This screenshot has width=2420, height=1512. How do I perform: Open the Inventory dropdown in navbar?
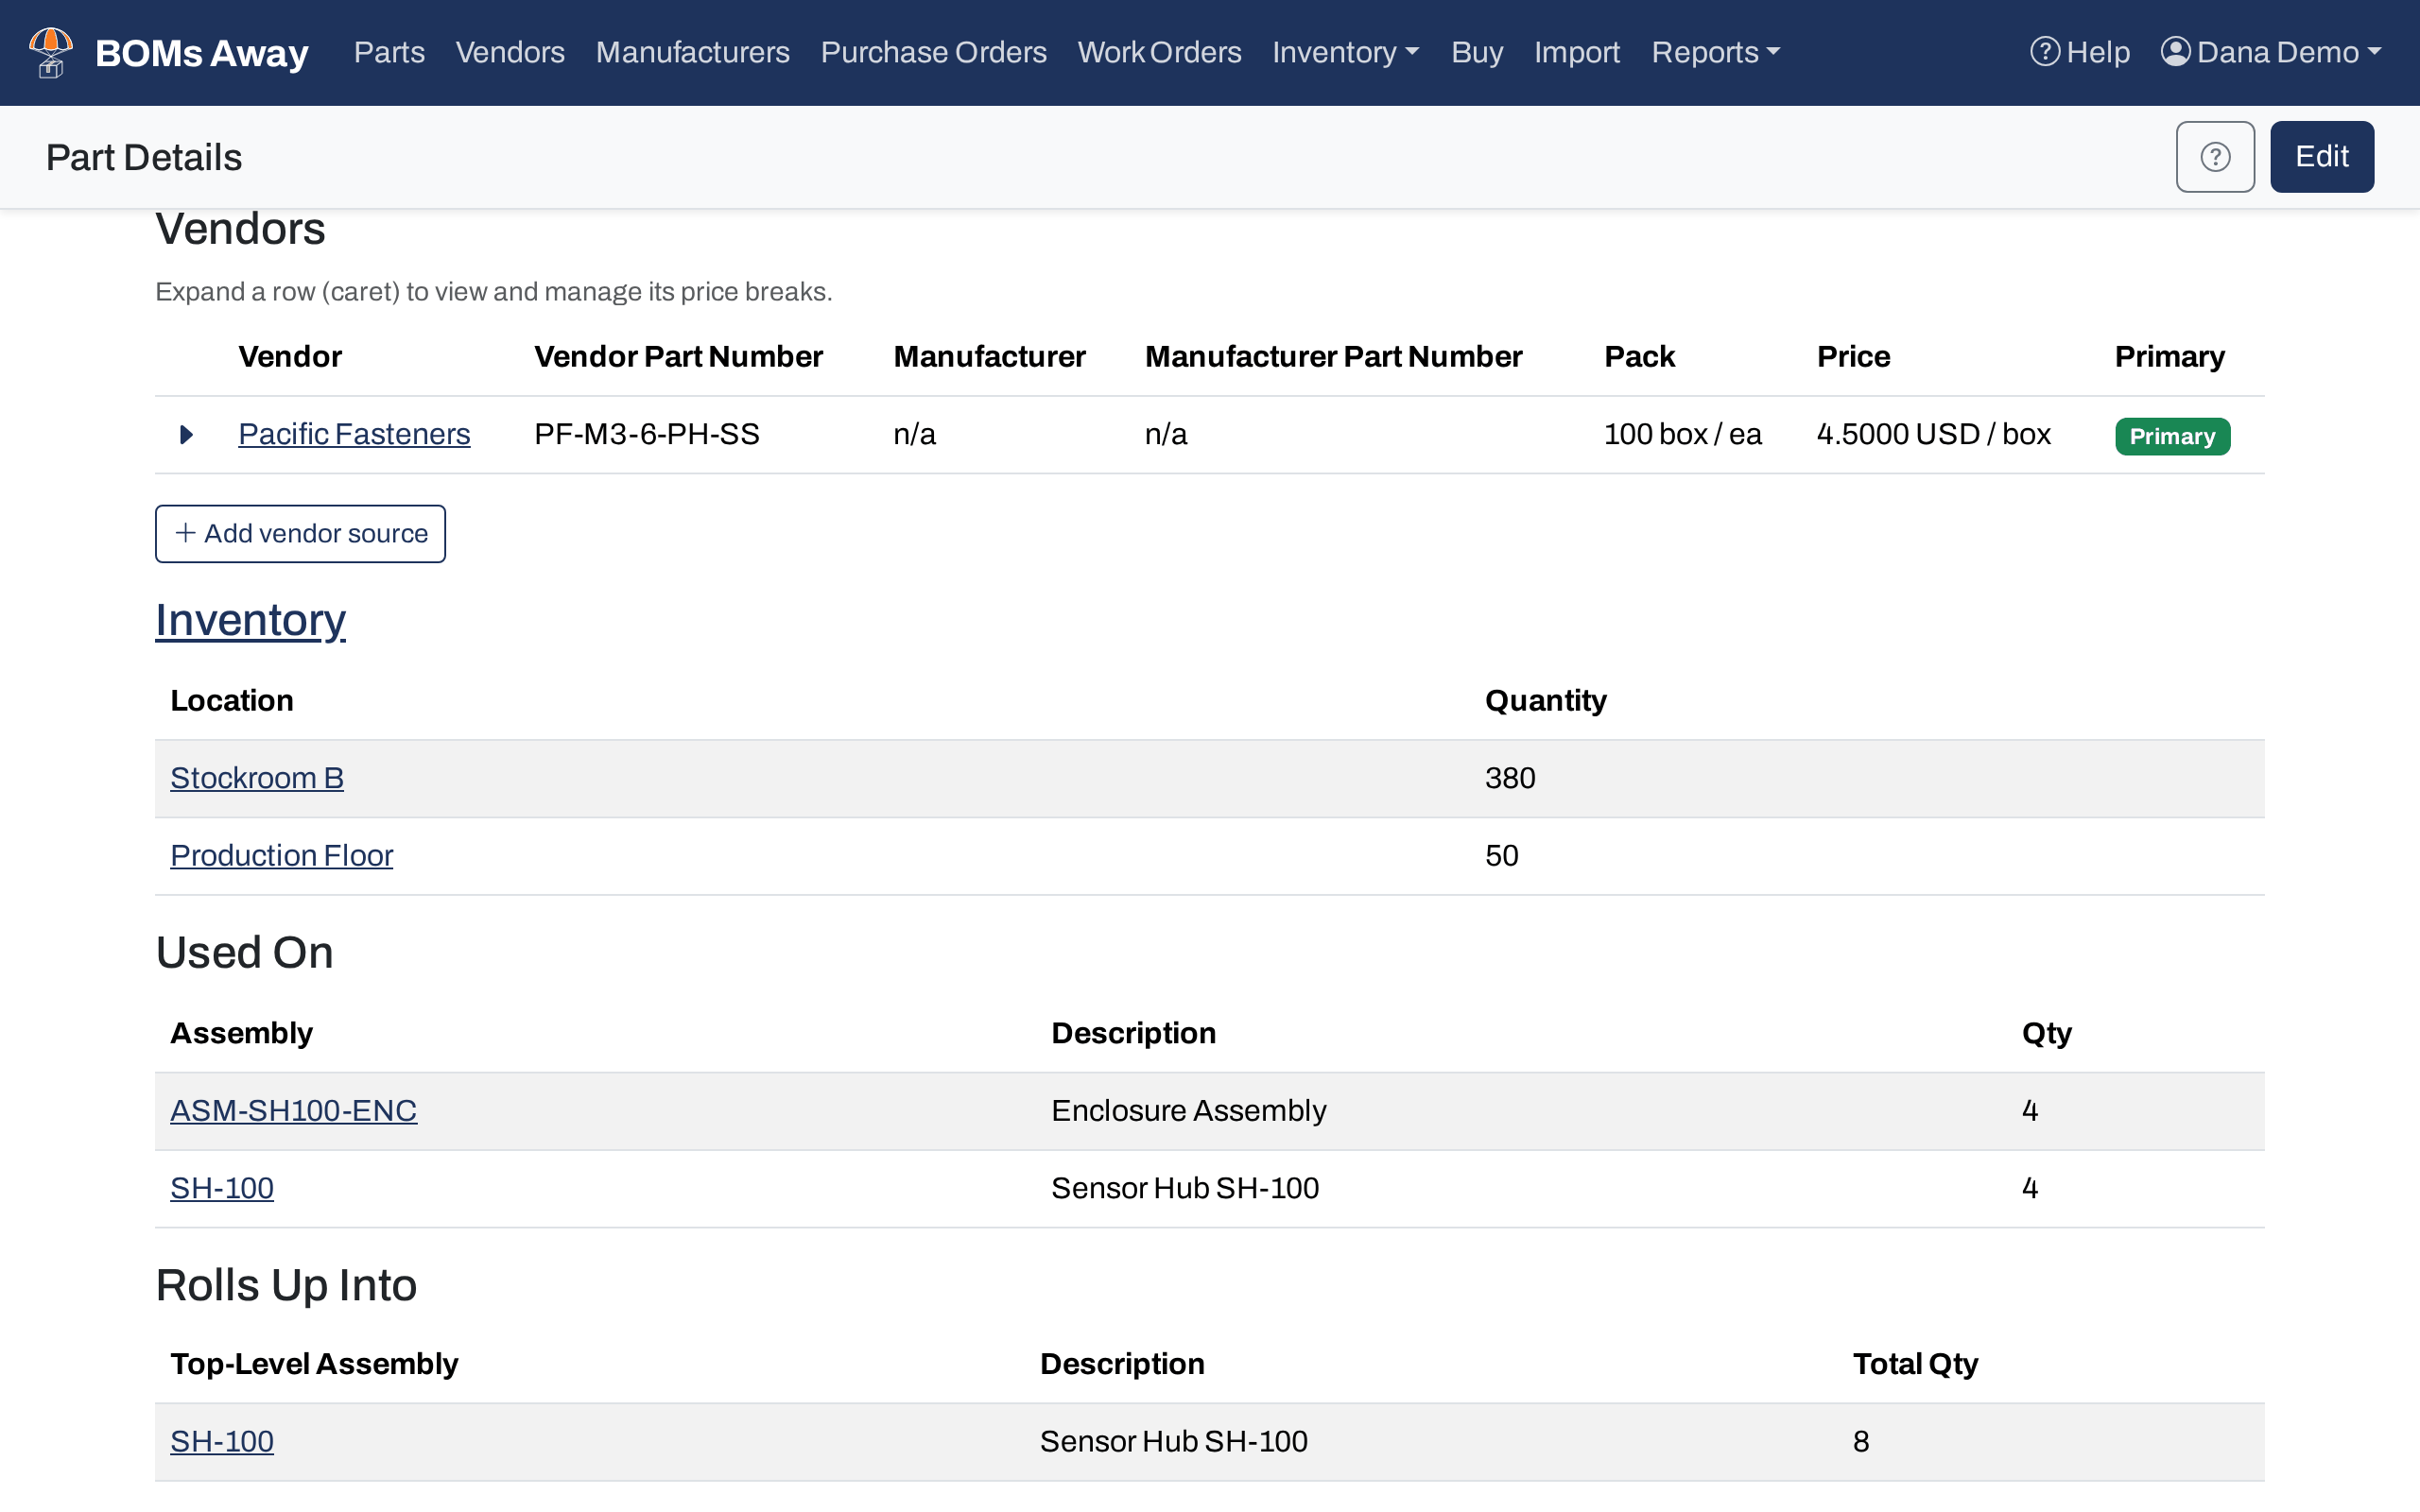coord(1345,52)
